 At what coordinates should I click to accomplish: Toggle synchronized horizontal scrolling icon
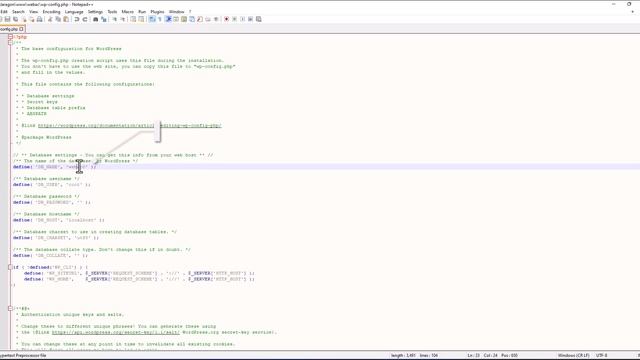click(x=141, y=19)
